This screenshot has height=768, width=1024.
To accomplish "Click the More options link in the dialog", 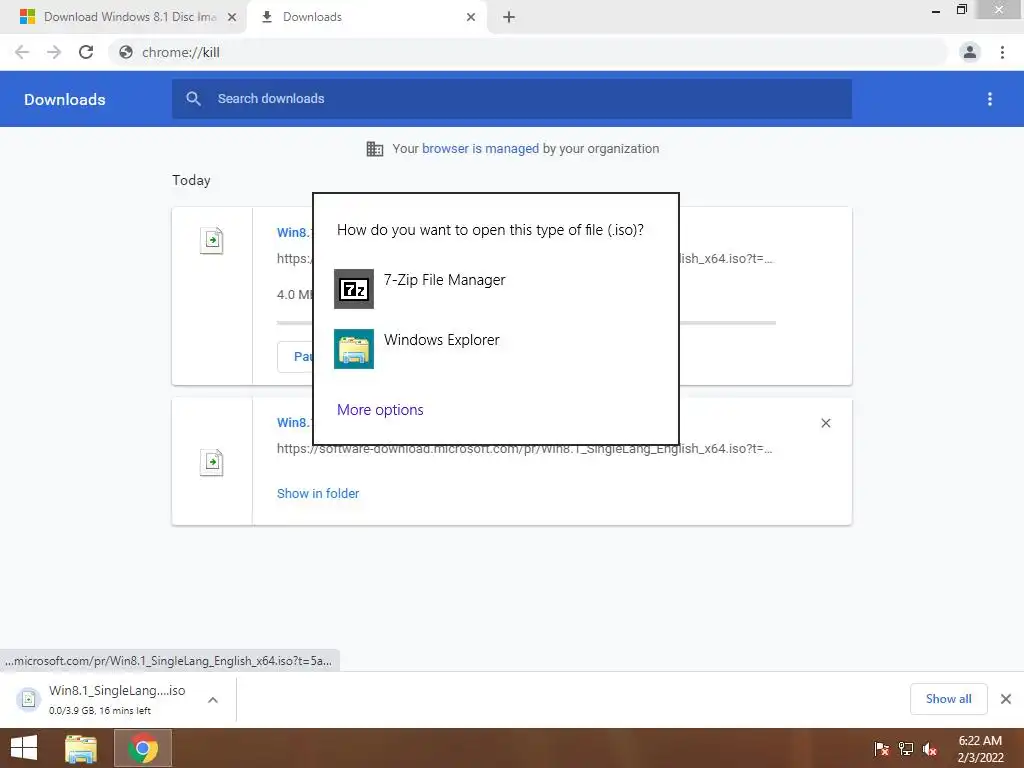I will tap(380, 410).
